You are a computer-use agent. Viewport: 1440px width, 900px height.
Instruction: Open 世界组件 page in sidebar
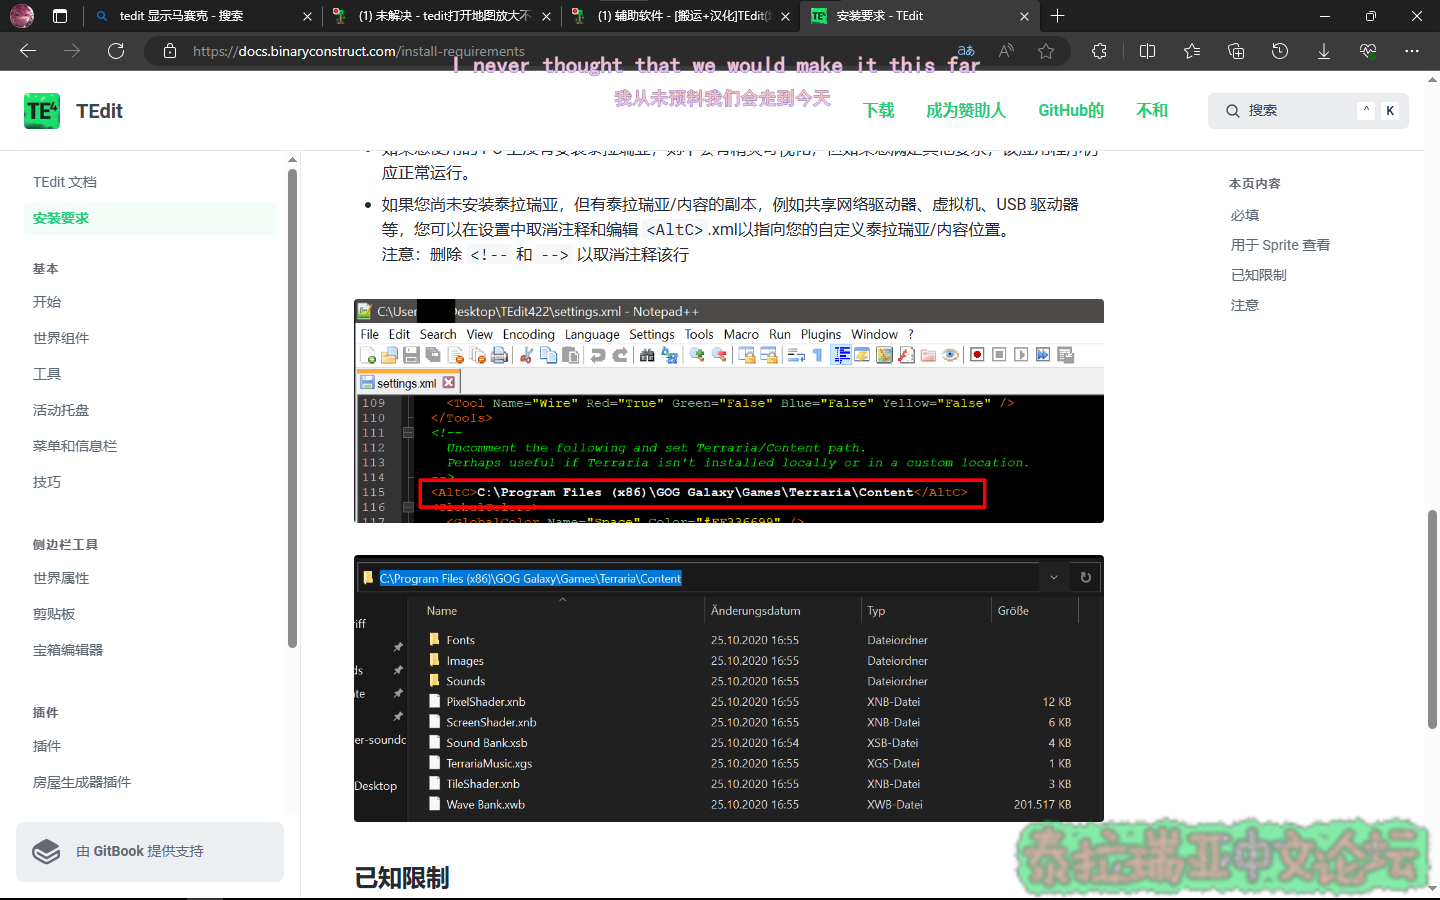pos(61,338)
